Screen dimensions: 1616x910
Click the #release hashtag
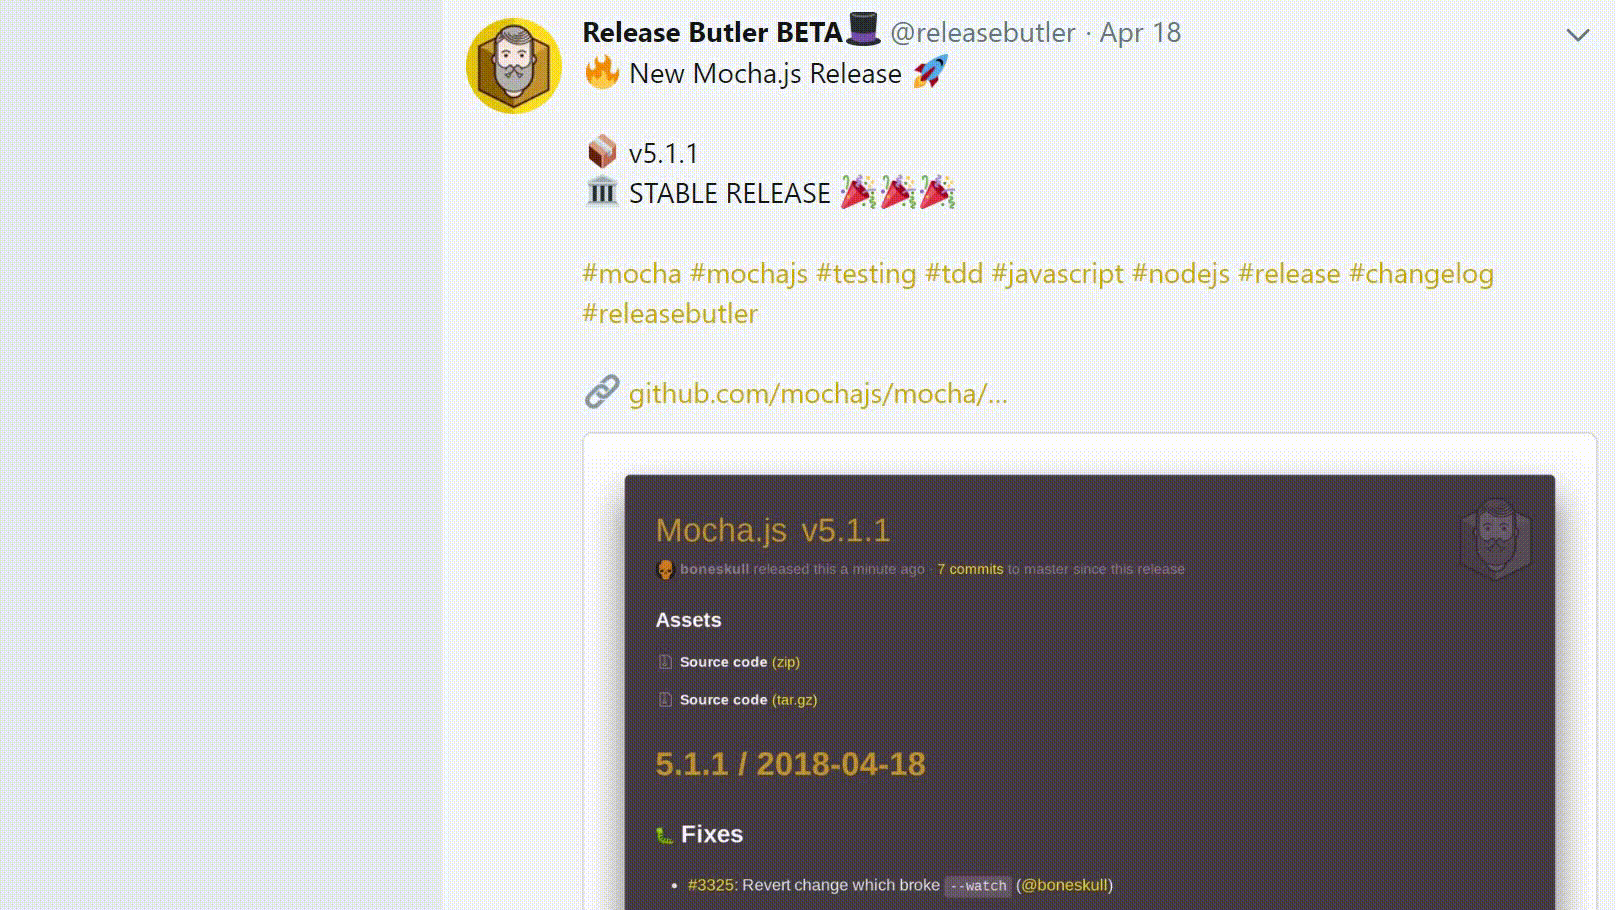tap(1288, 274)
